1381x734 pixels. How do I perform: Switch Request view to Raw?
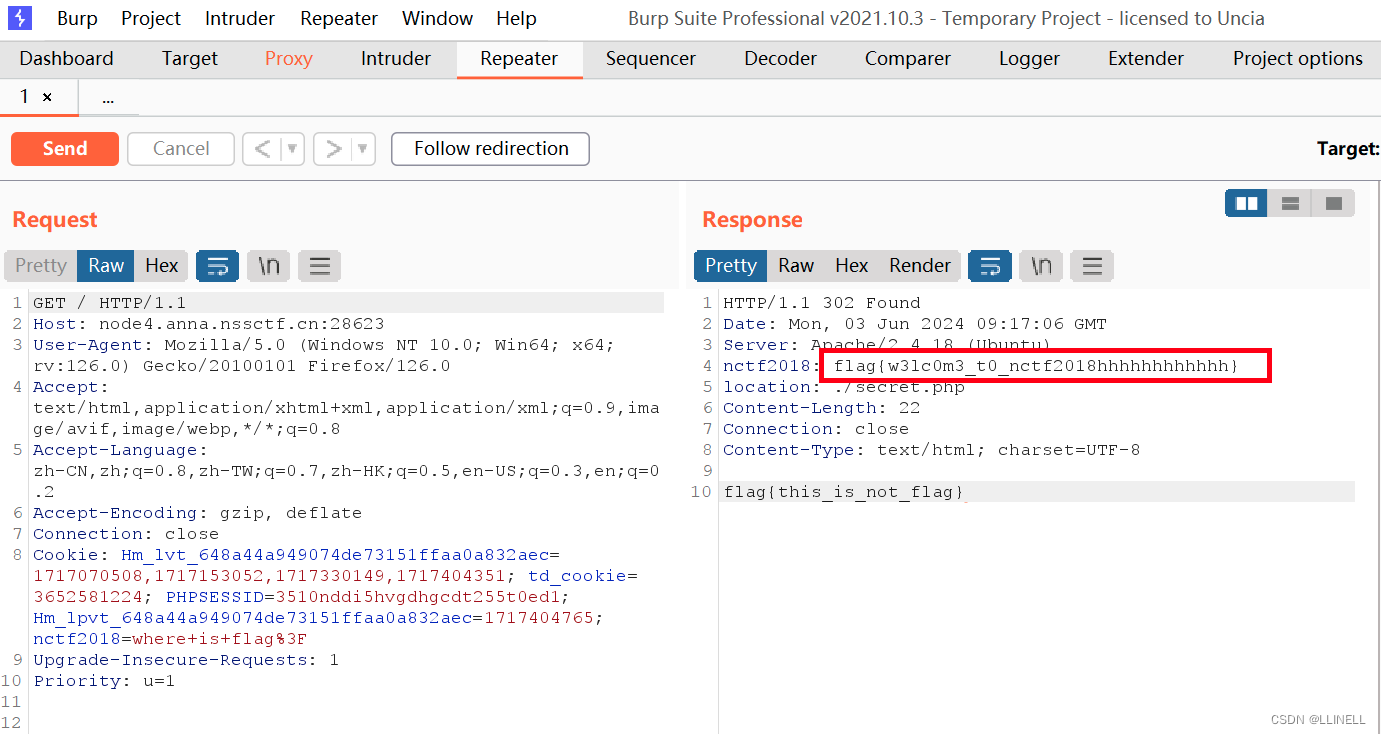pyautogui.click(x=106, y=265)
